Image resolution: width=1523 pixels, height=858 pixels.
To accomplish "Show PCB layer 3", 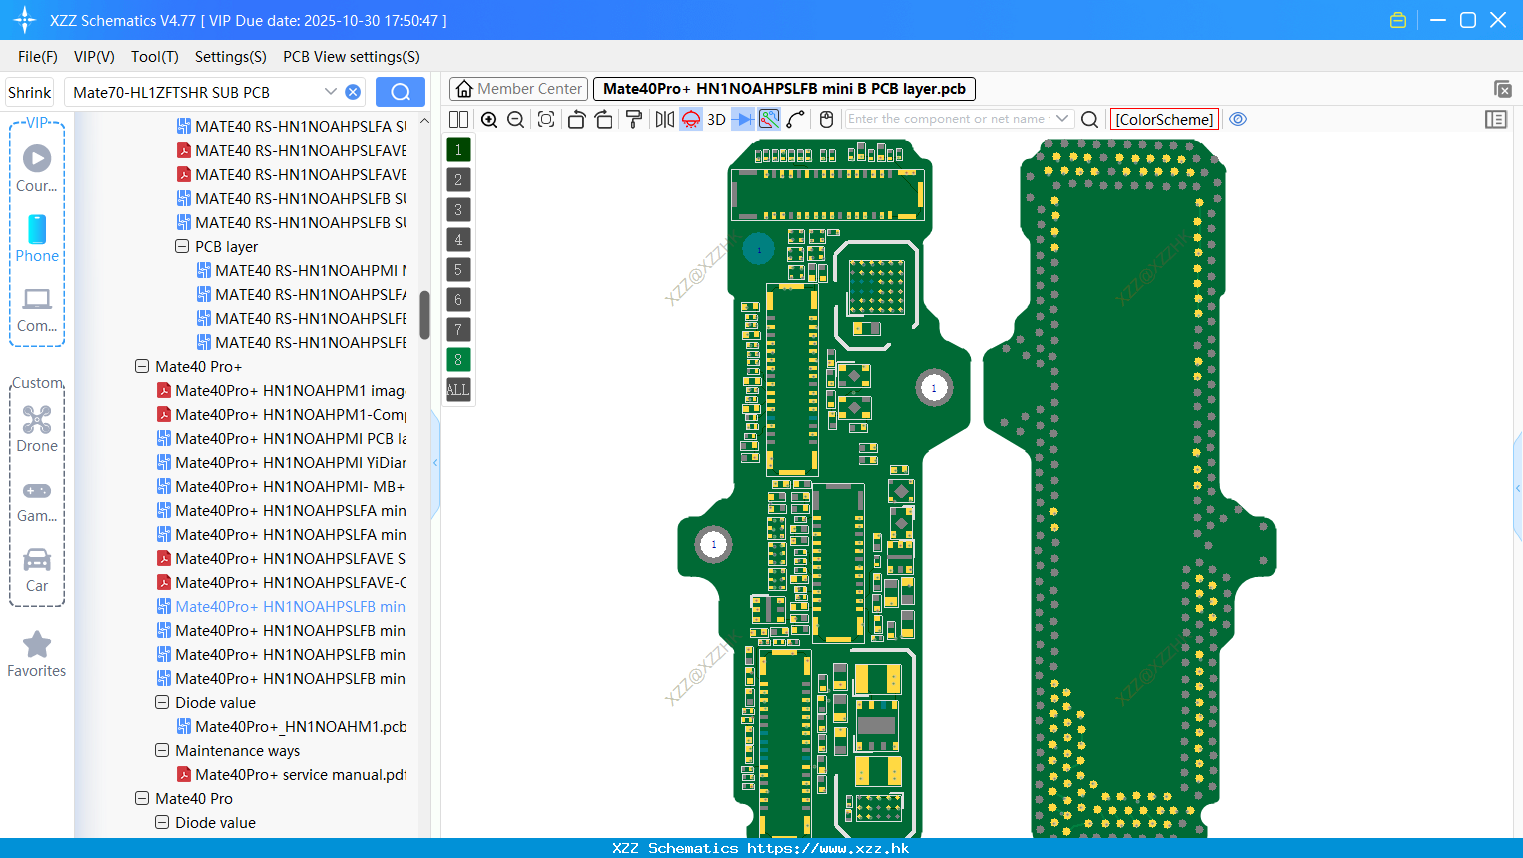I will coord(458,209).
